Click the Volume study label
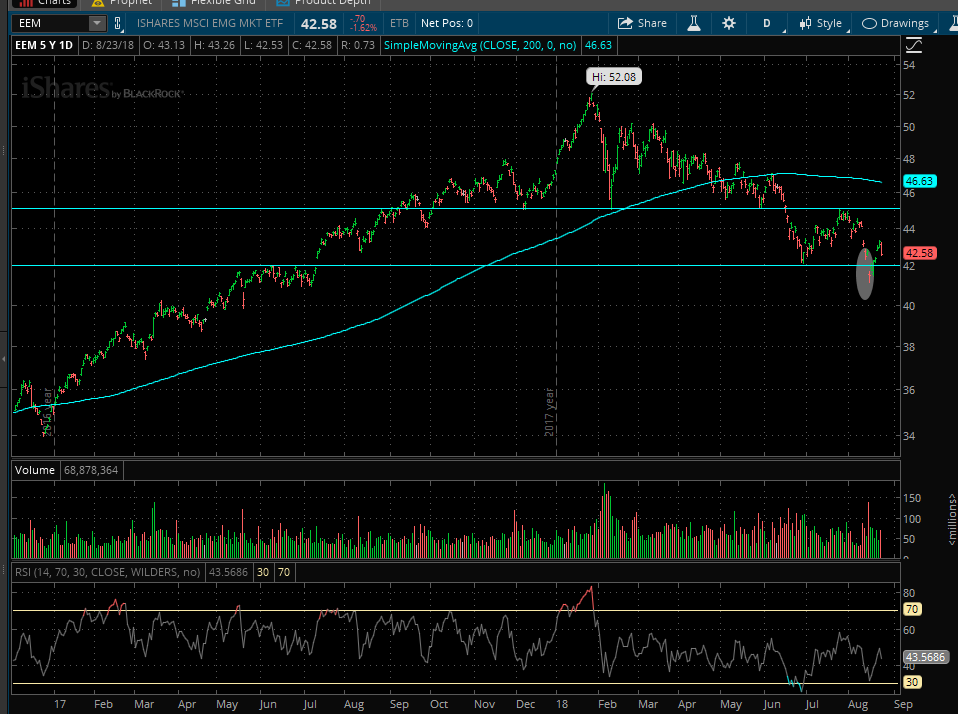 click(x=35, y=470)
